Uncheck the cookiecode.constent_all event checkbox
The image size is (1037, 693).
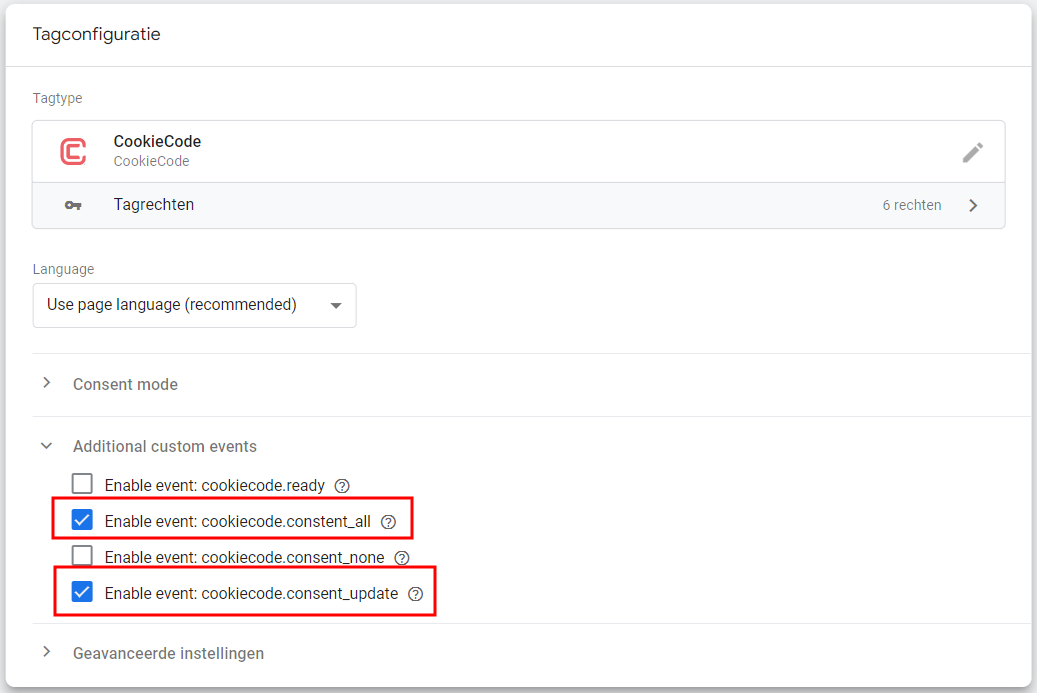pos(82,520)
